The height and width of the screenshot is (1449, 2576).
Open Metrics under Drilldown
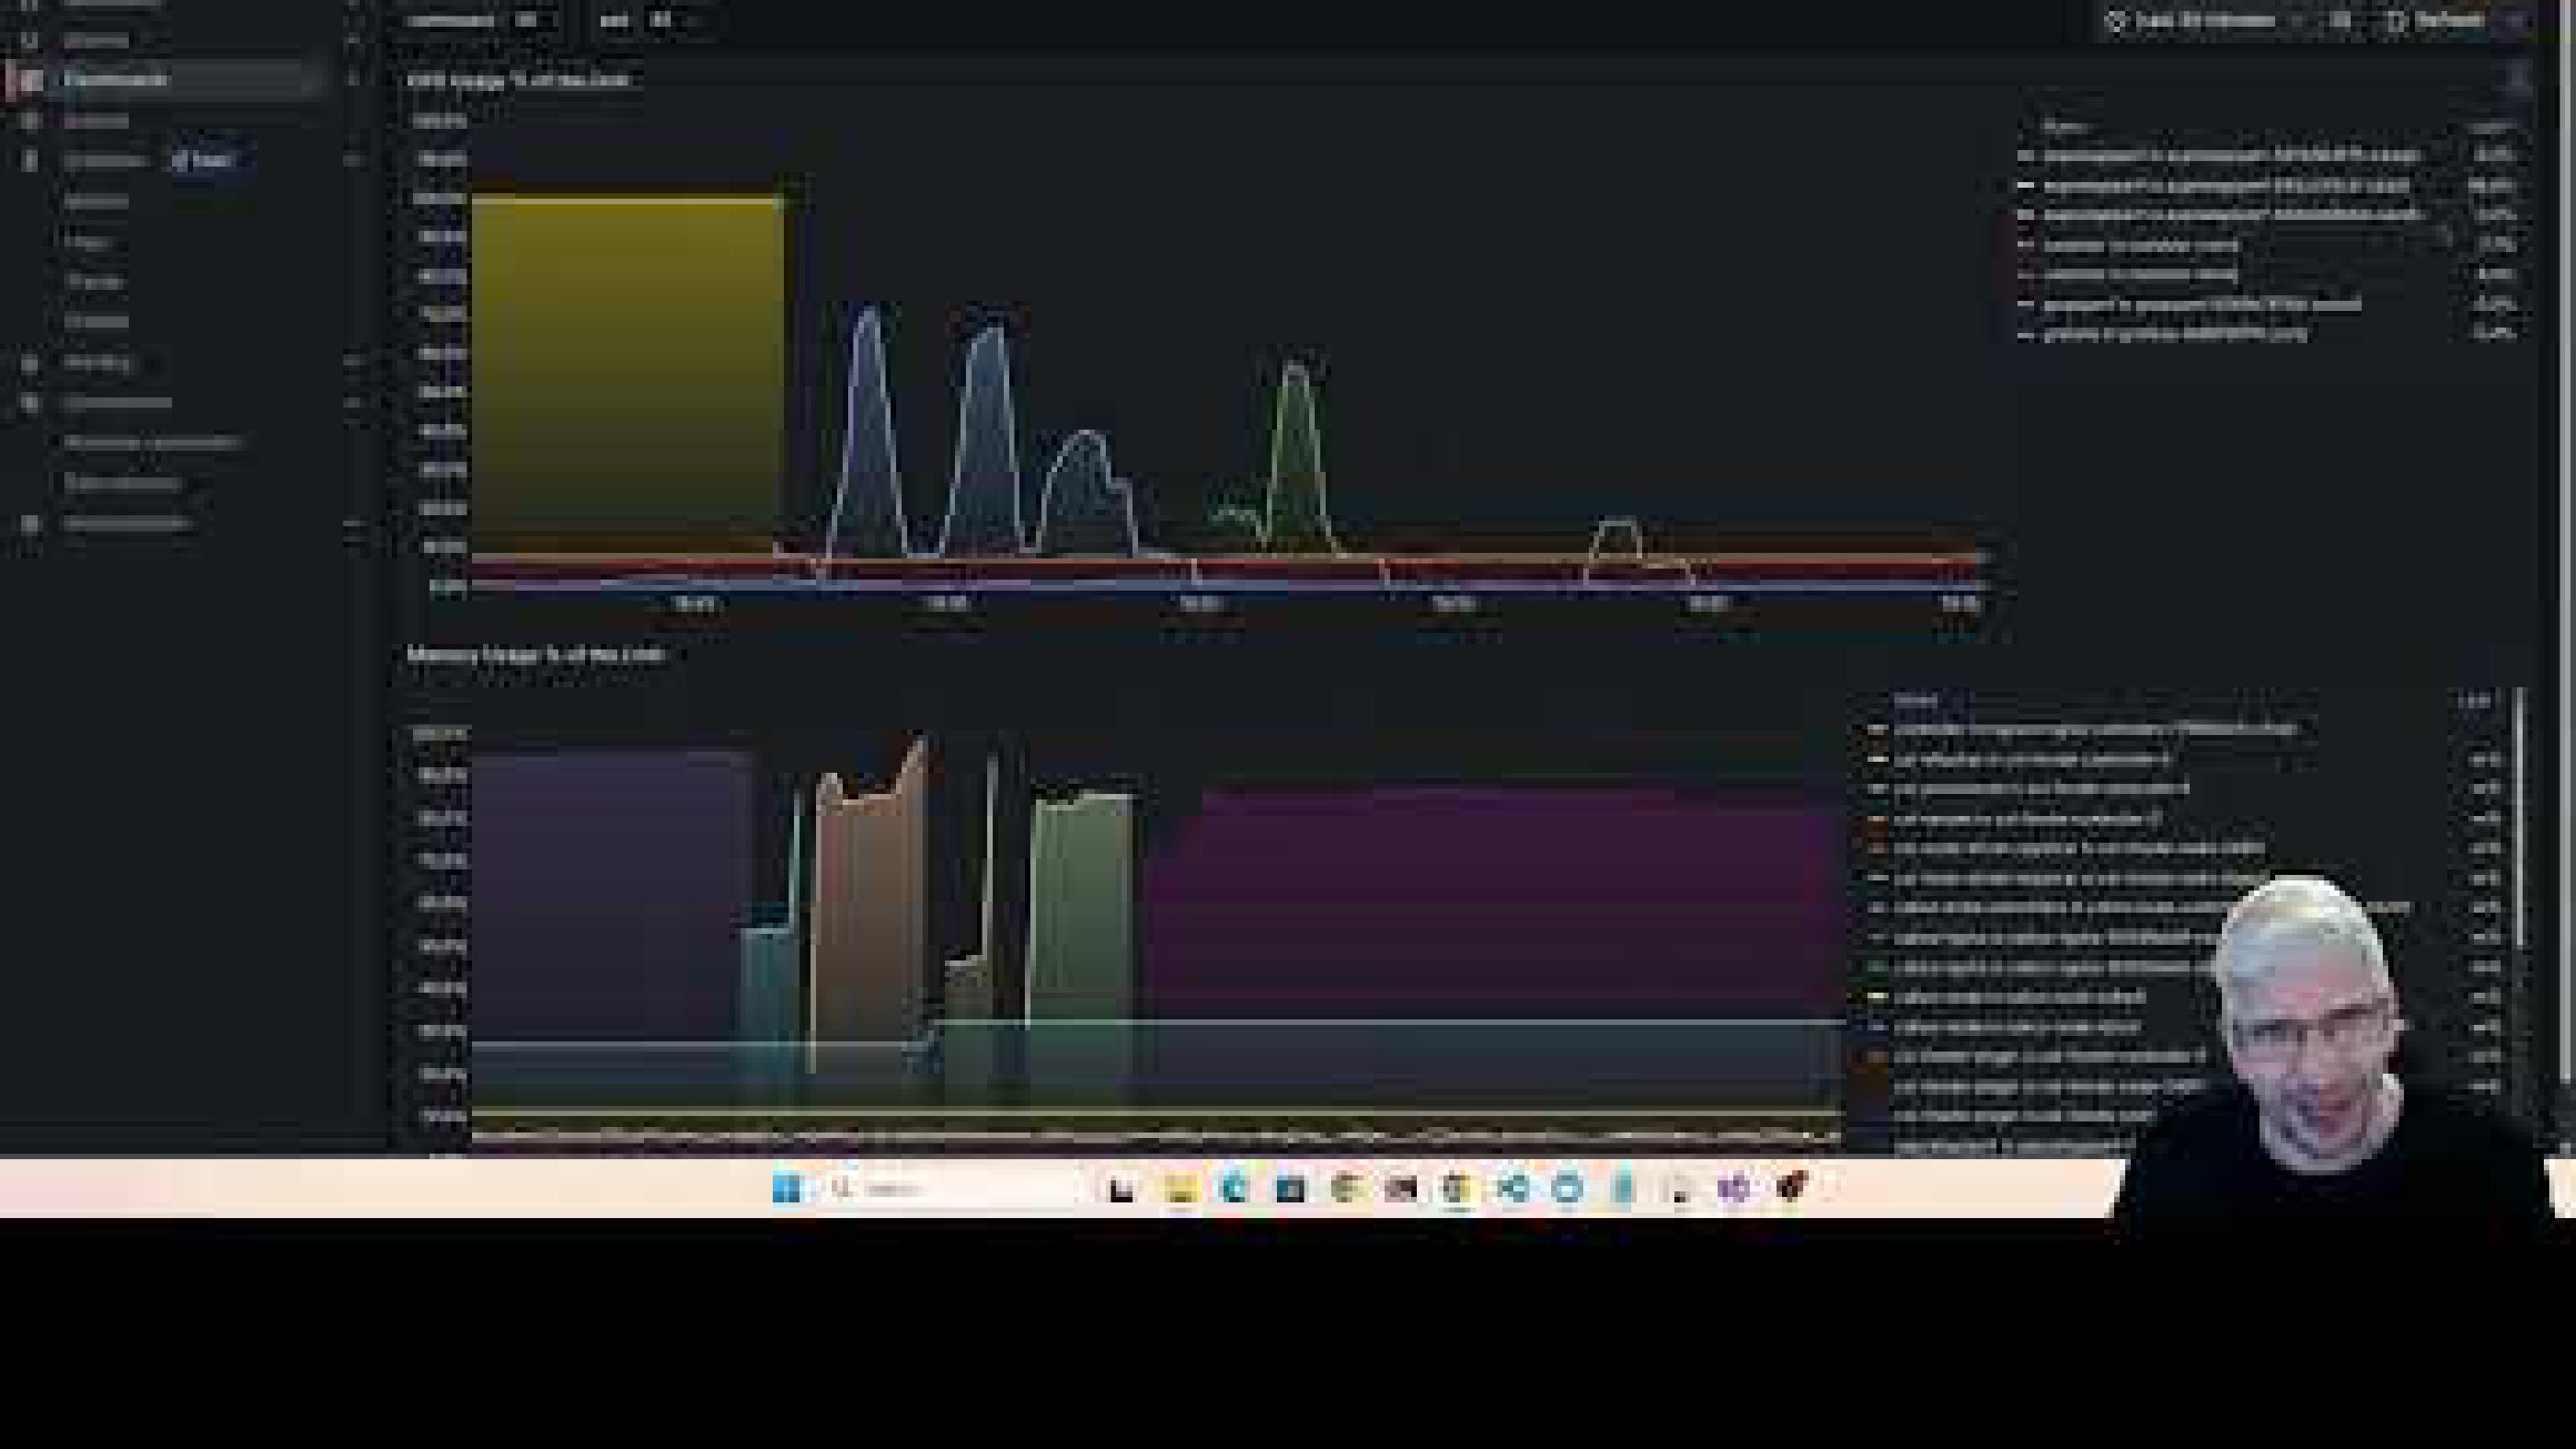pyautogui.click(x=96, y=201)
